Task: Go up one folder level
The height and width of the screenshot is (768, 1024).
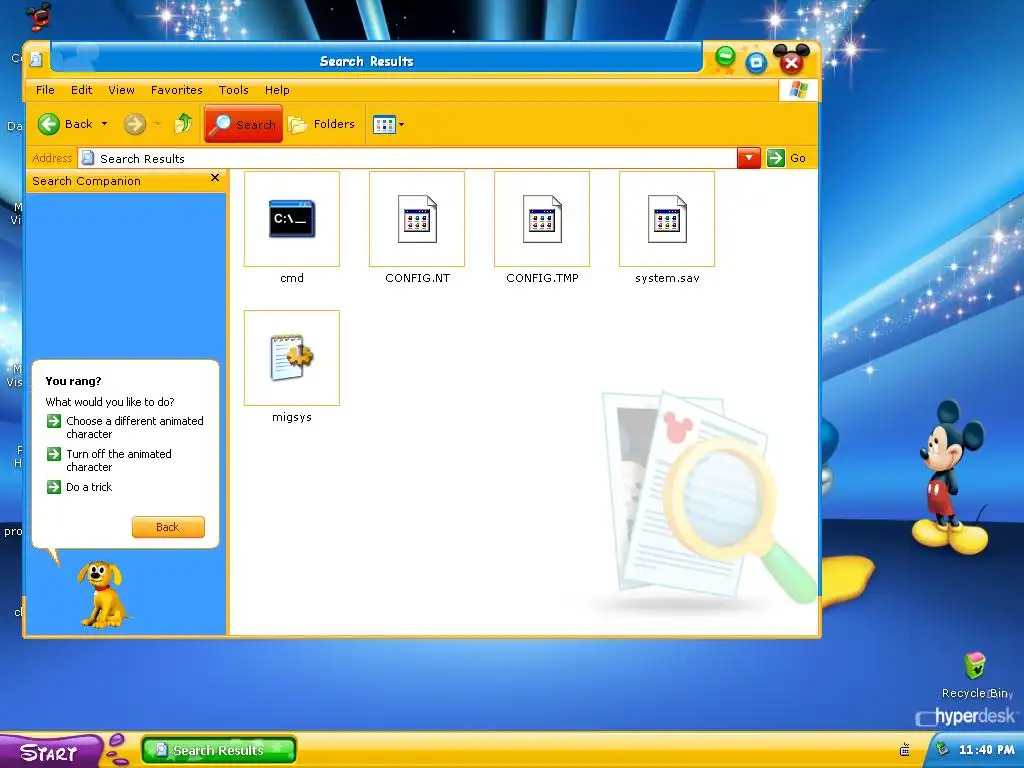Action: [184, 123]
